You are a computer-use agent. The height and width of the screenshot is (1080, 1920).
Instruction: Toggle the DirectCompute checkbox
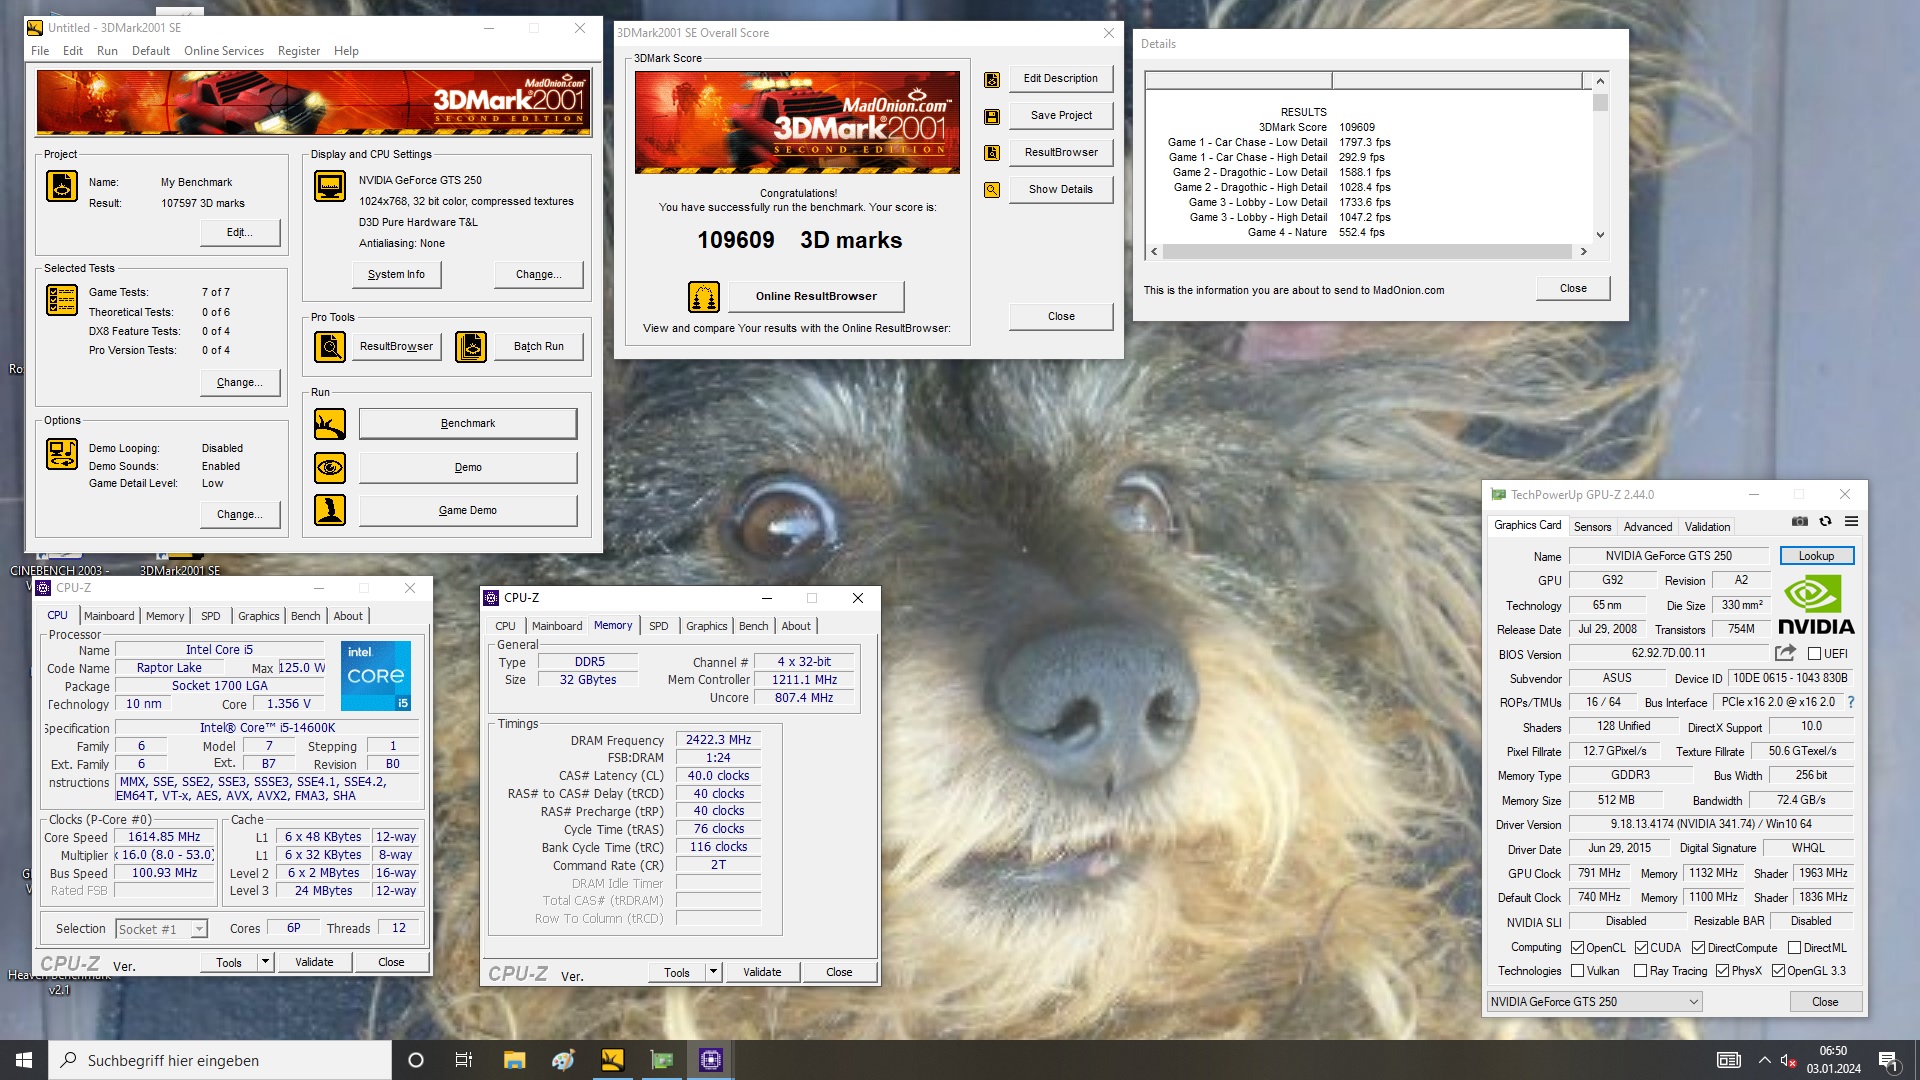[x=1698, y=948]
